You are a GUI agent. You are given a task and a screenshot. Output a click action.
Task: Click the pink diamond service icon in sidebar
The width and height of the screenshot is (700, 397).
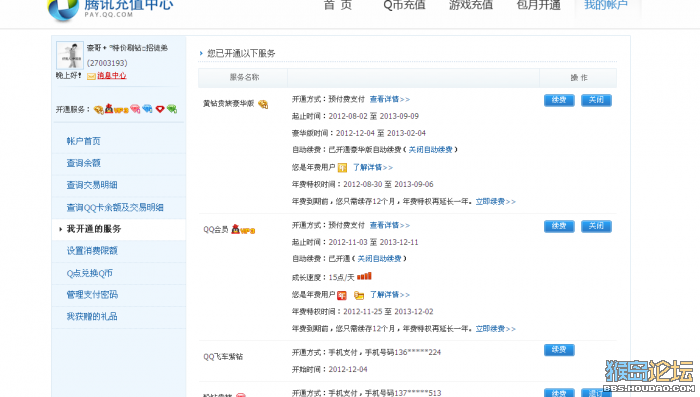point(135,109)
